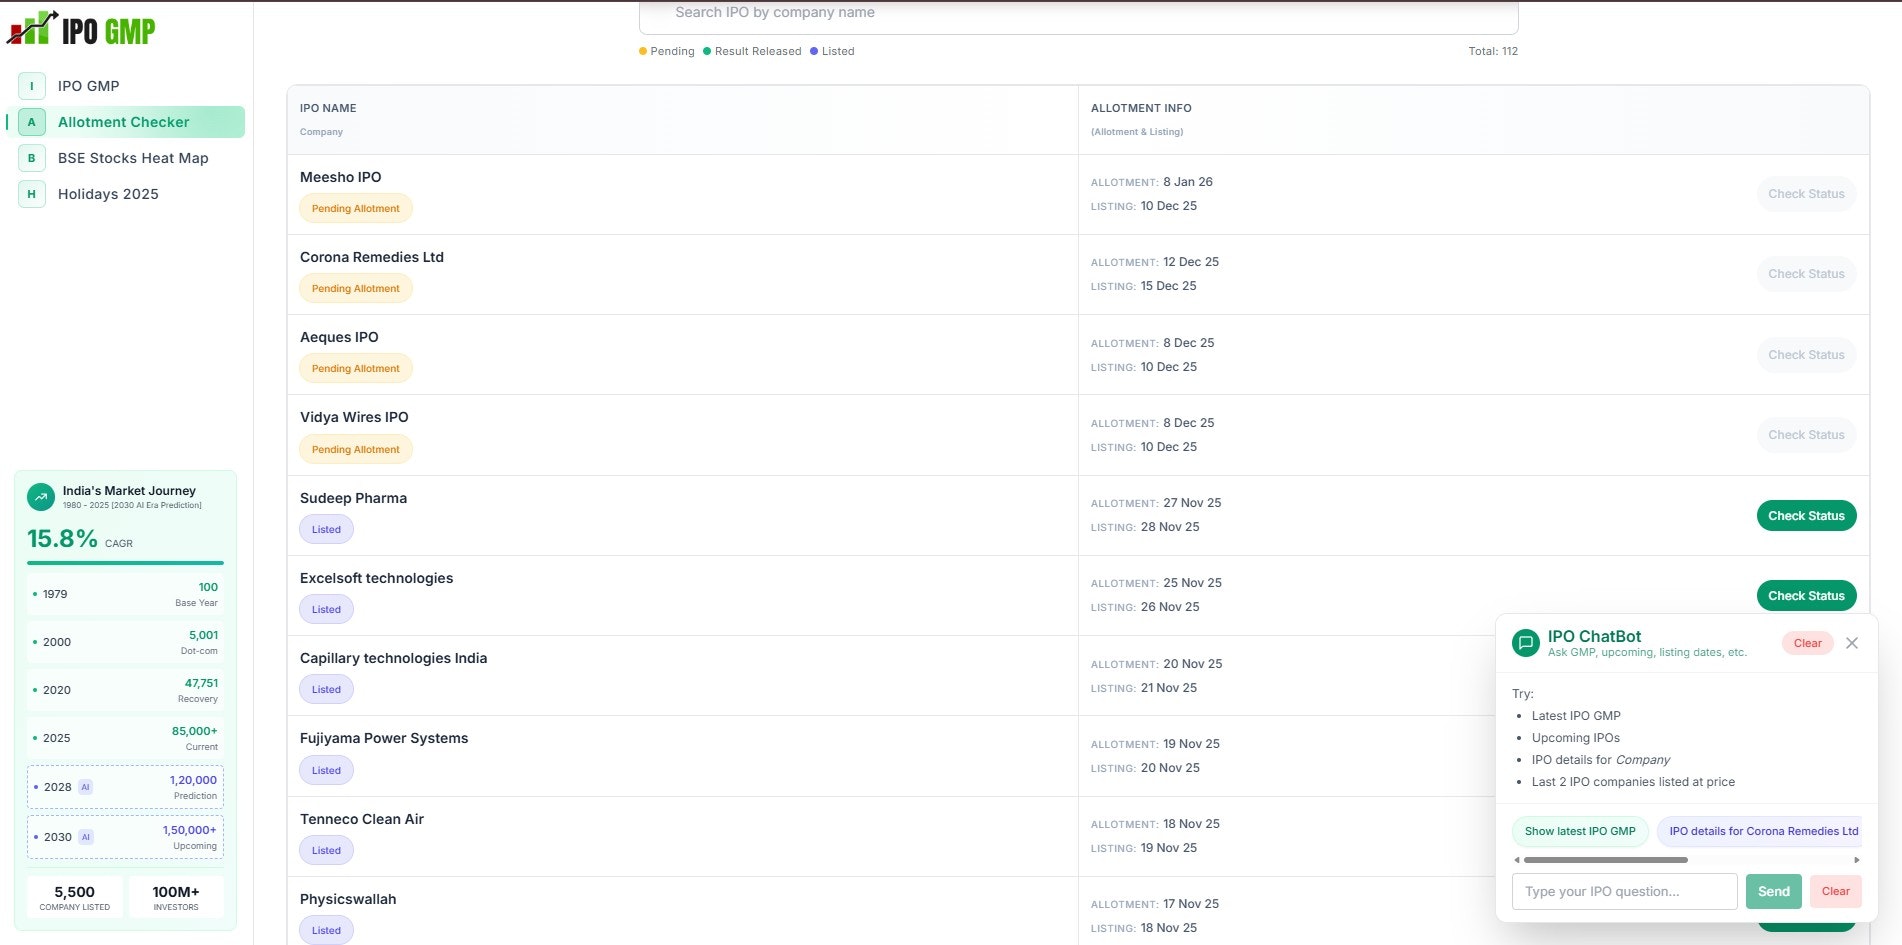Open Holidays 2025 from the sidebar
The image size is (1902, 945).
pyautogui.click(x=108, y=193)
